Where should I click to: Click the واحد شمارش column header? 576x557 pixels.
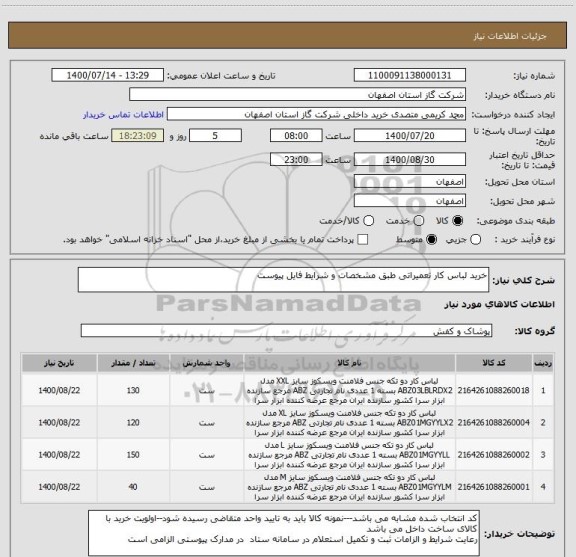(x=206, y=363)
